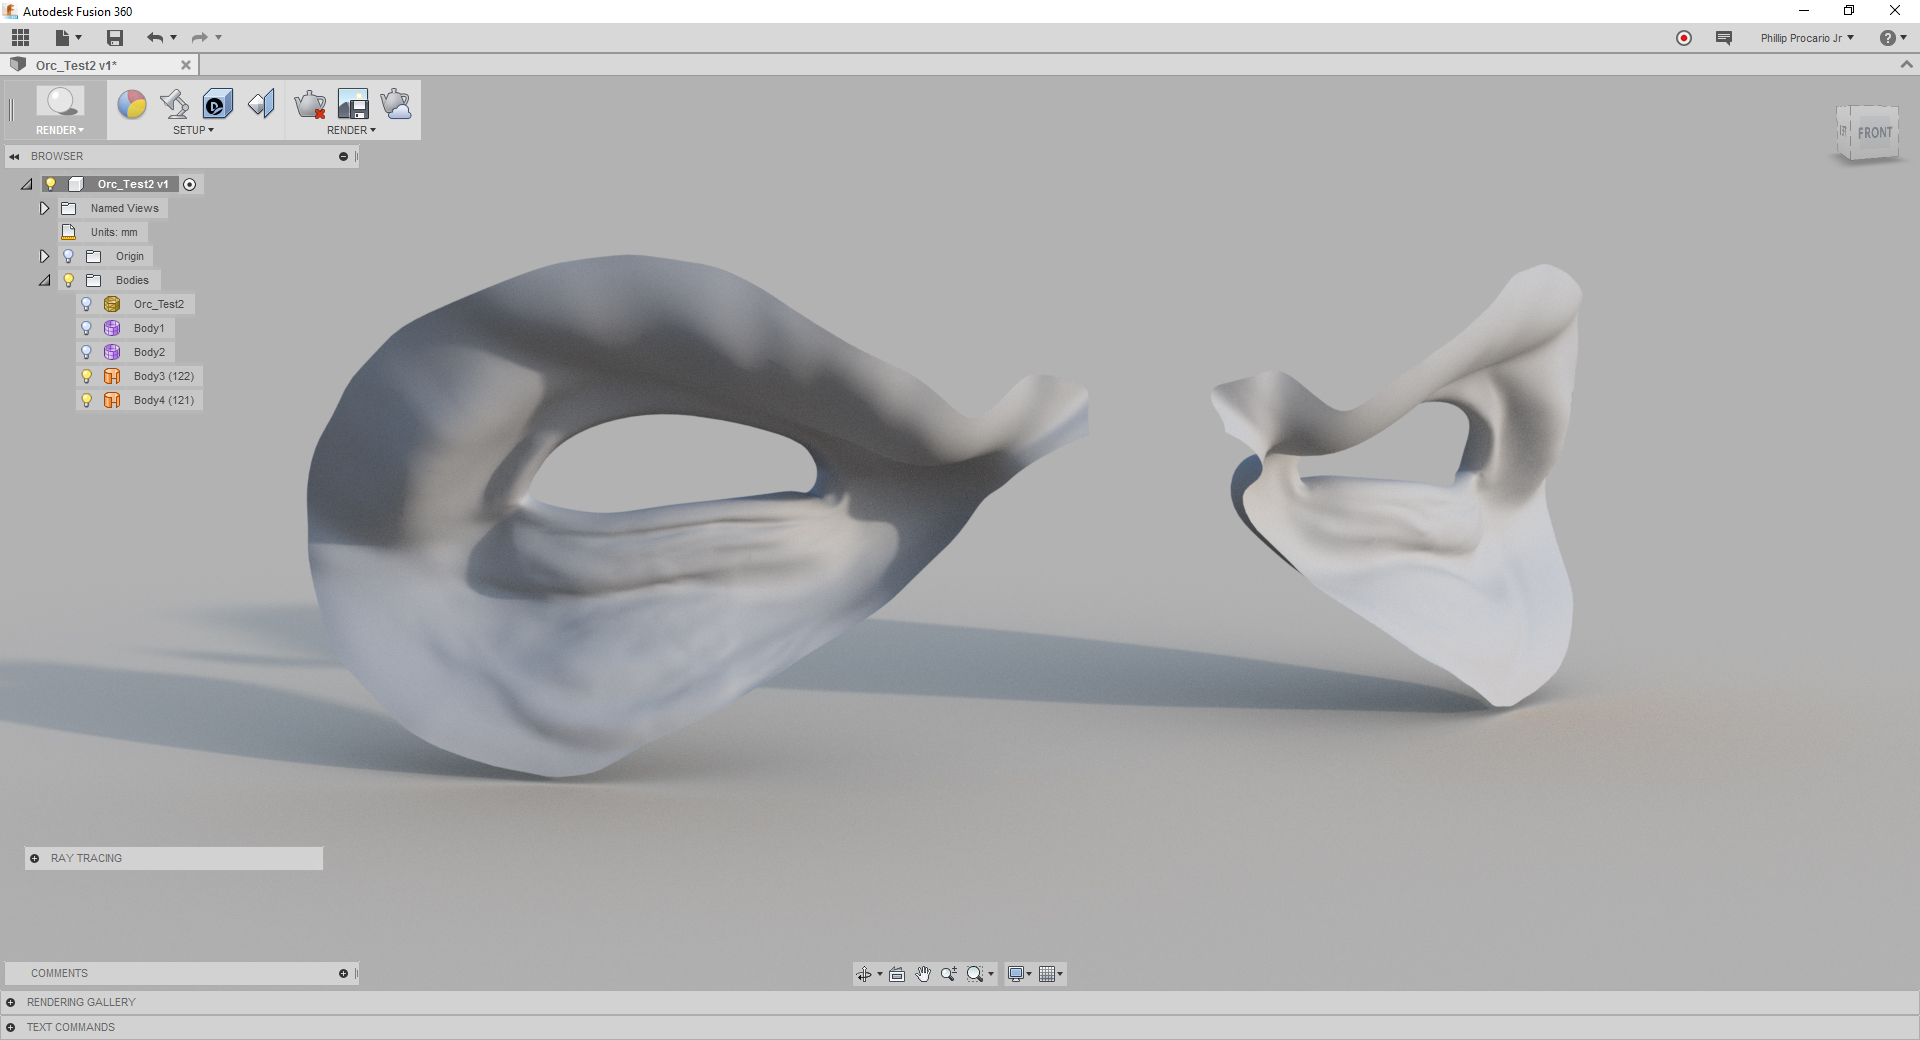
Task: Capture image with the save-picture icon
Action: coord(353,104)
